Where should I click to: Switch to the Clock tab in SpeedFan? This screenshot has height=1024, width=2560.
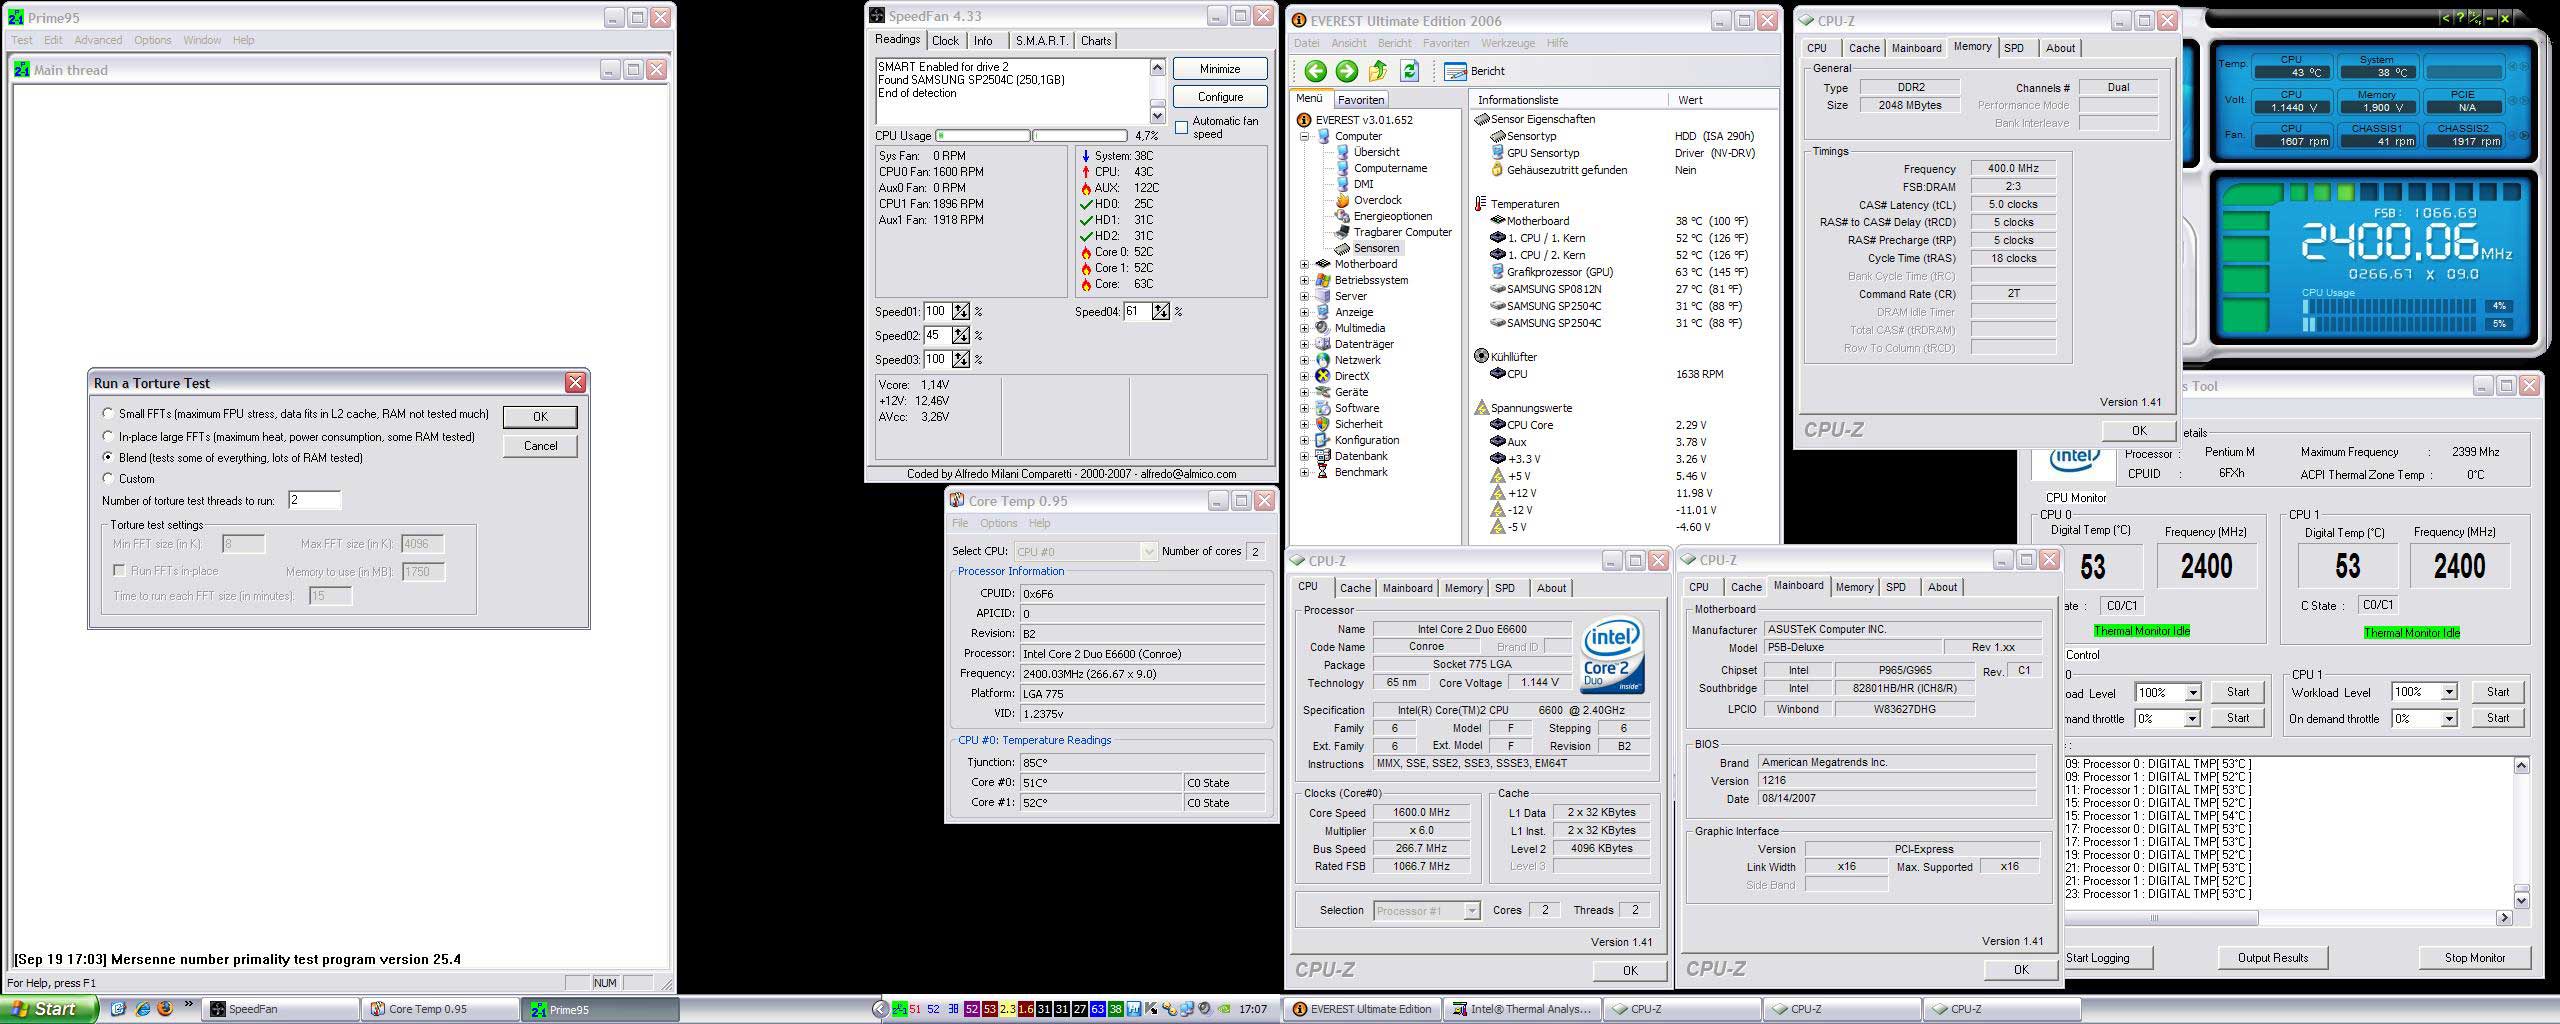(x=945, y=41)
